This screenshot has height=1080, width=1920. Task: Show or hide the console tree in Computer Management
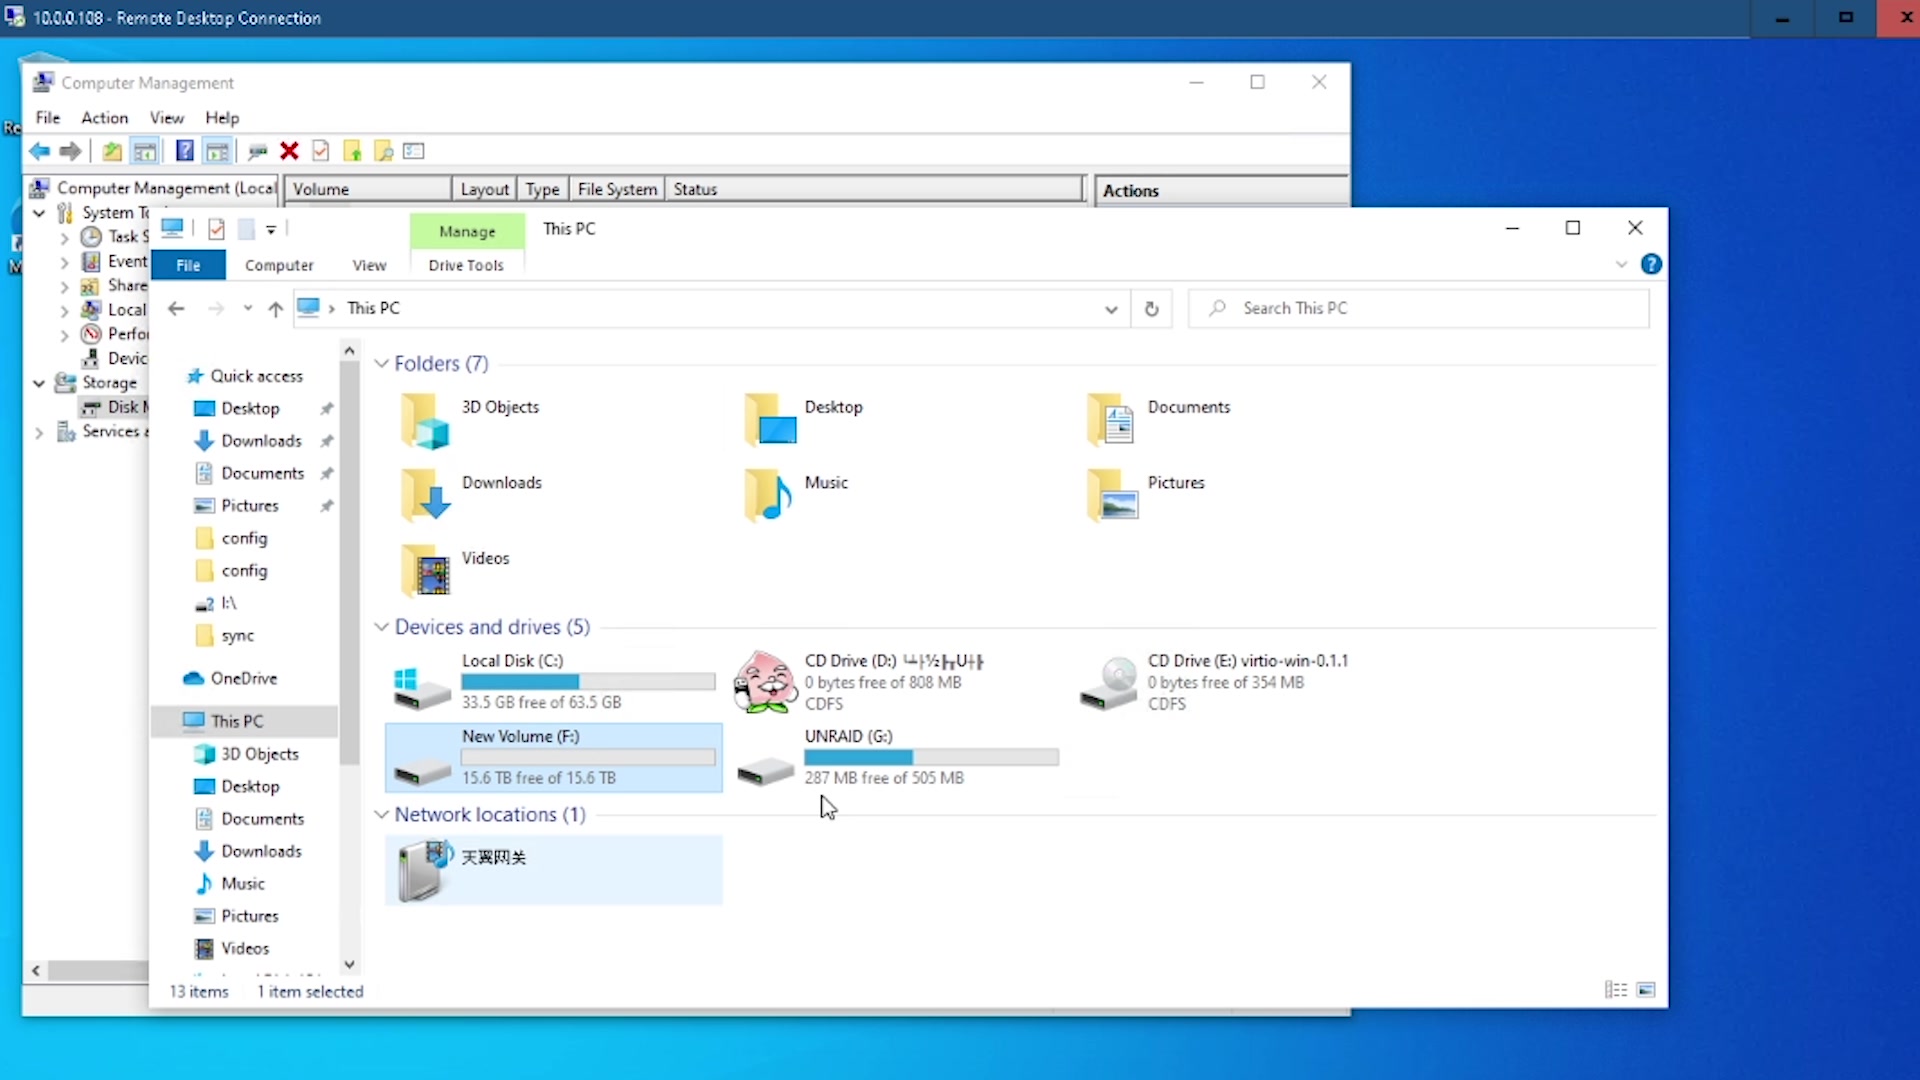(x=145, y=151)
